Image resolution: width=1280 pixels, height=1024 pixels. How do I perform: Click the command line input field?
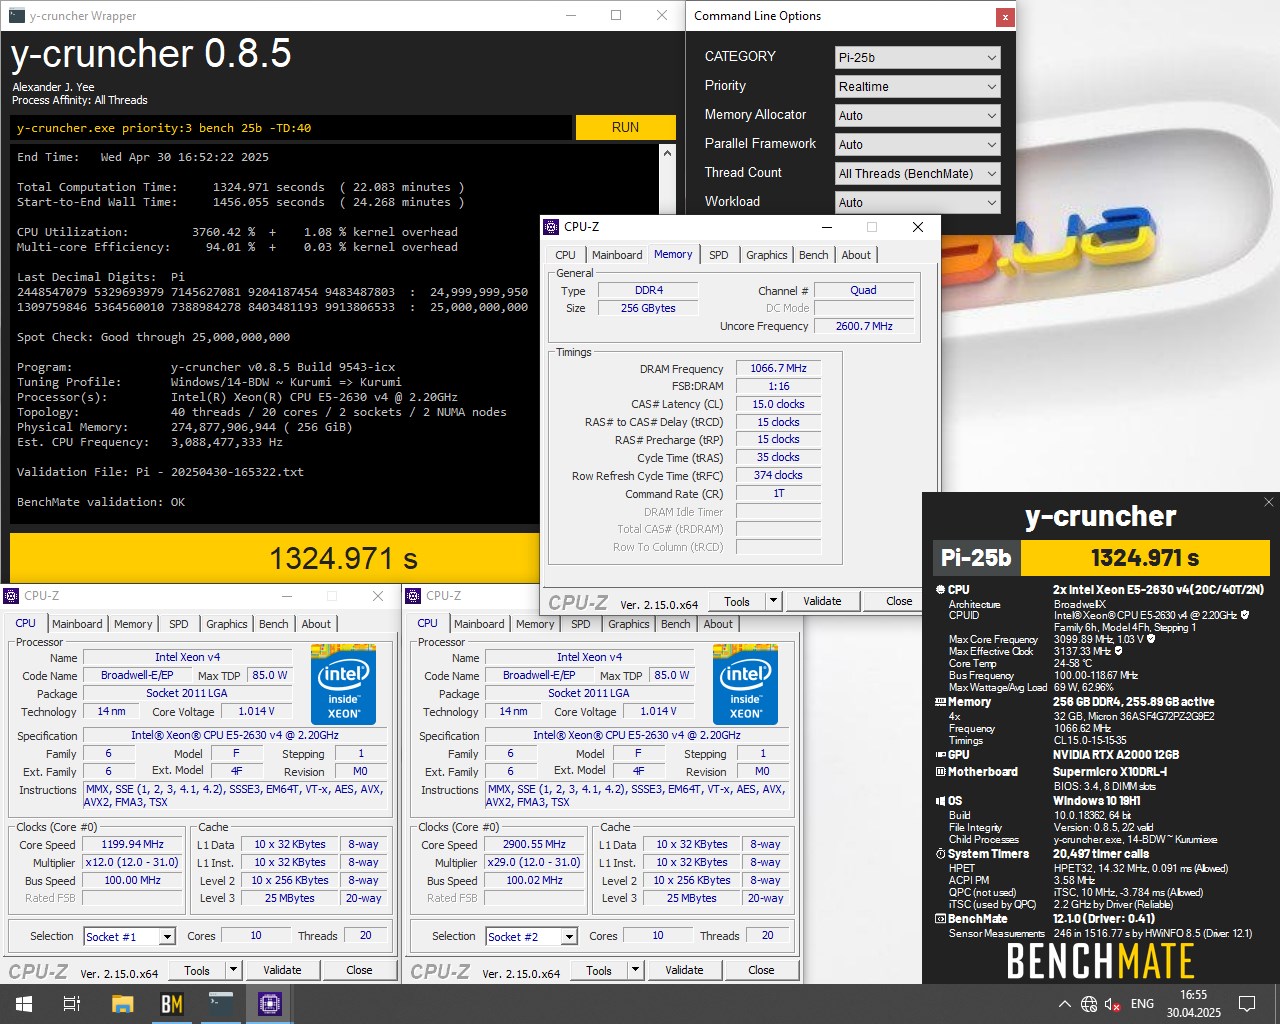[x=292, y=128]
